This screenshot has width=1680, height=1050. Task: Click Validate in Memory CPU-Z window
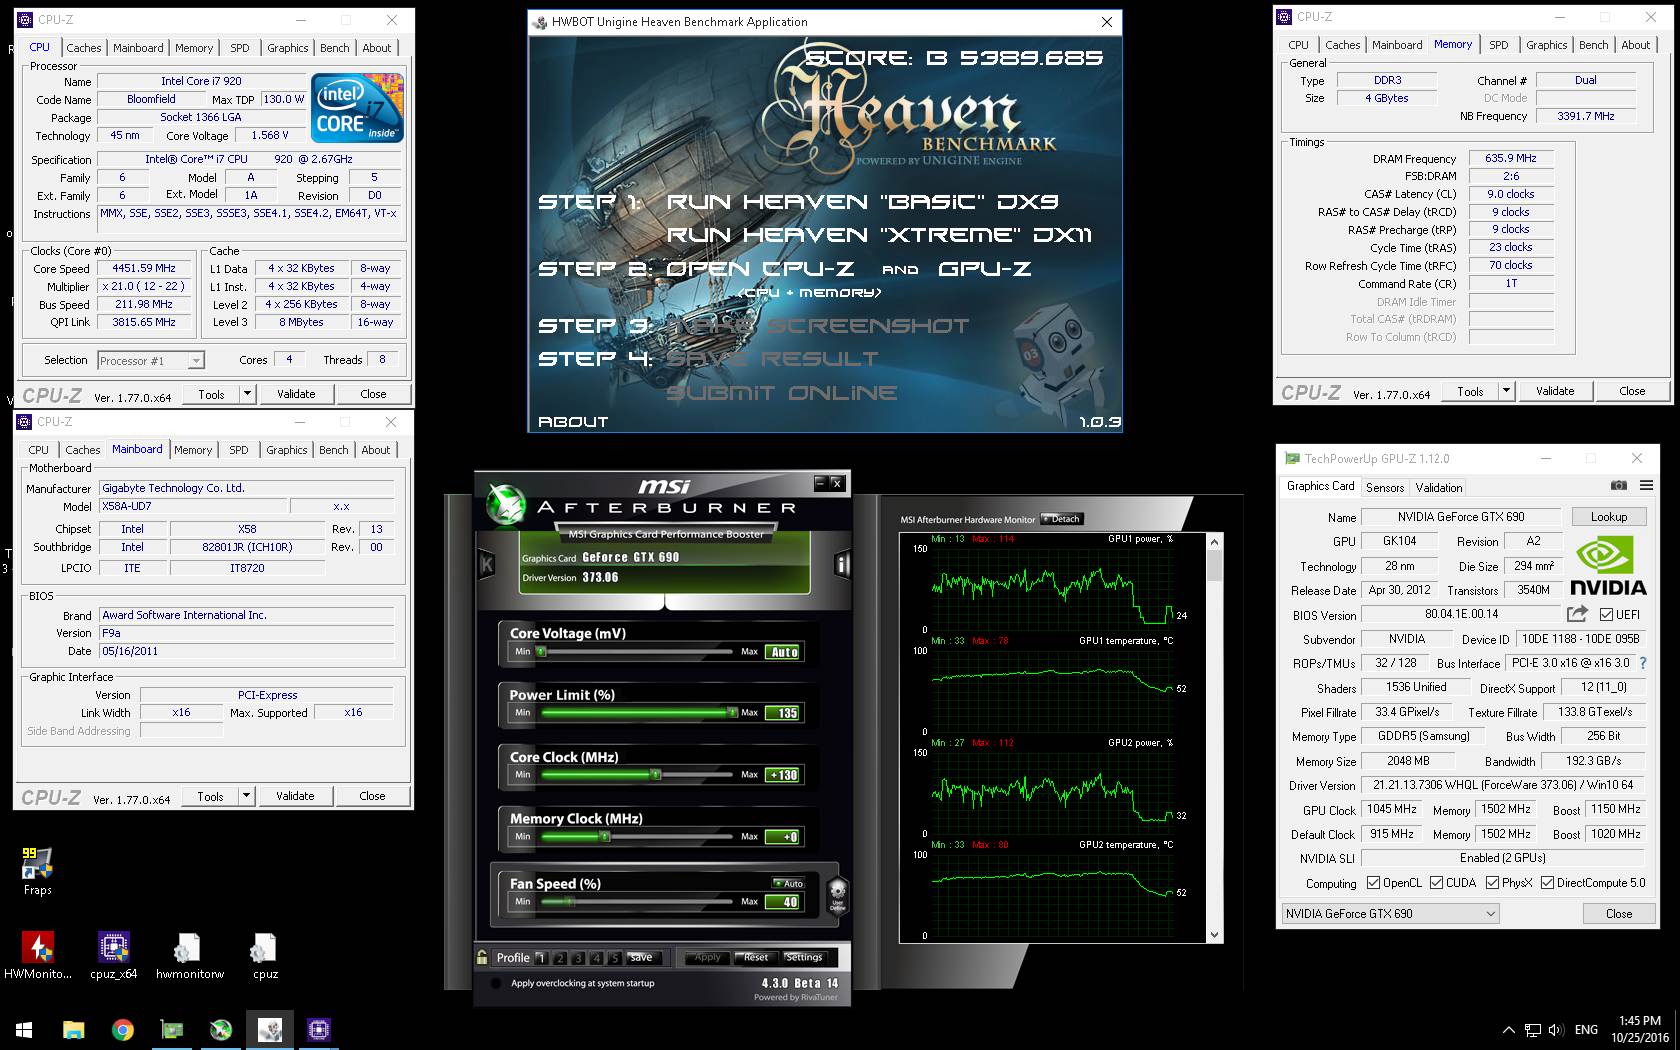[1555, 391]
